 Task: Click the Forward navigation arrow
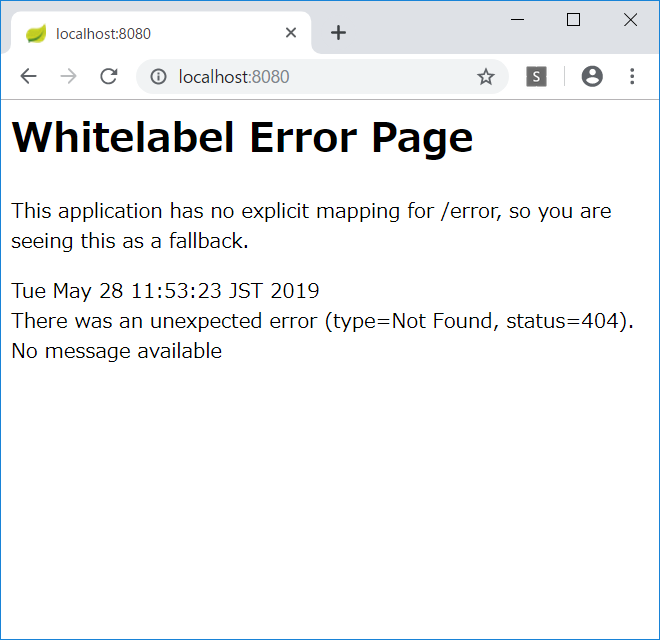point(68,77)
